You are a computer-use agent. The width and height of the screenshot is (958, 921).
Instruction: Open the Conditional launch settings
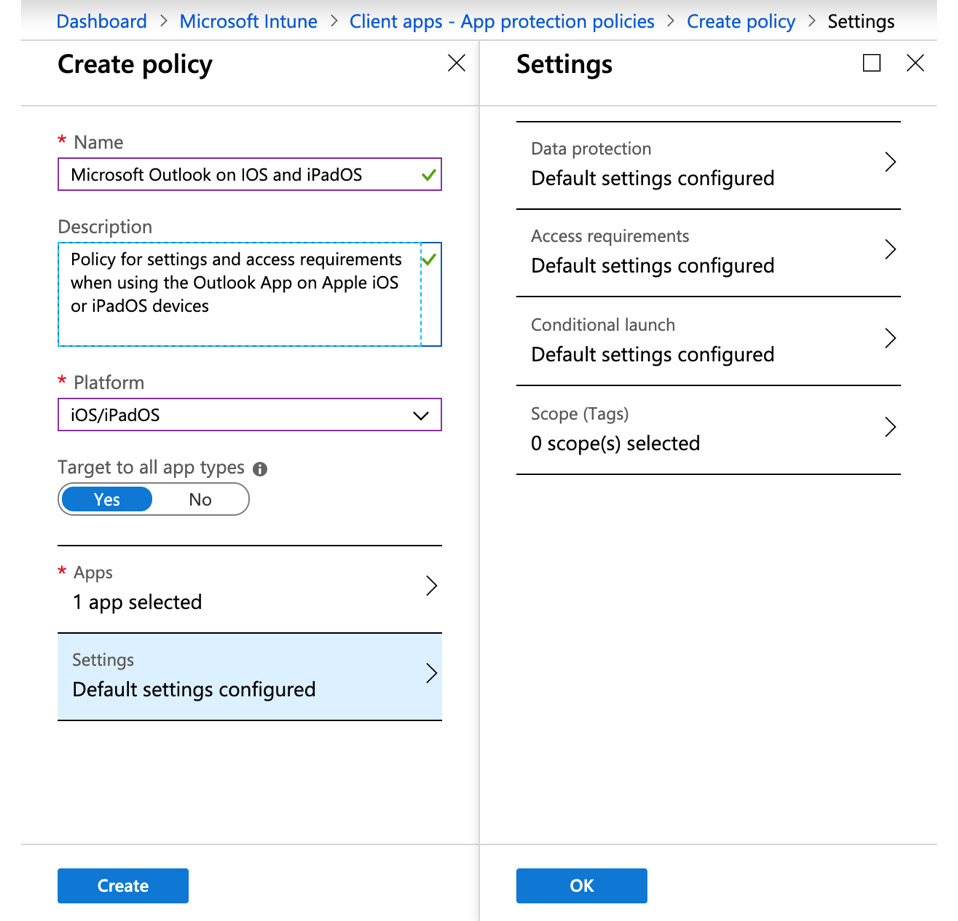708,341
